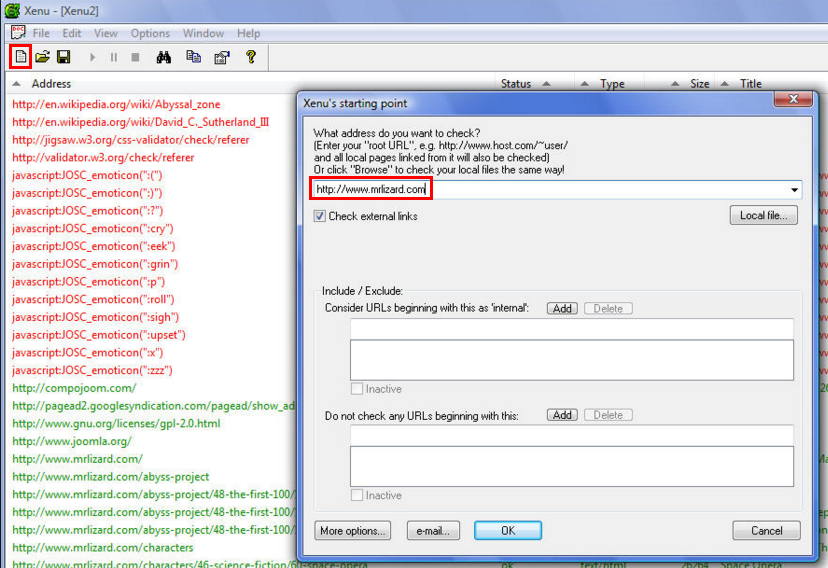Select the http://www.joomla.org/ row

(72, 441)
